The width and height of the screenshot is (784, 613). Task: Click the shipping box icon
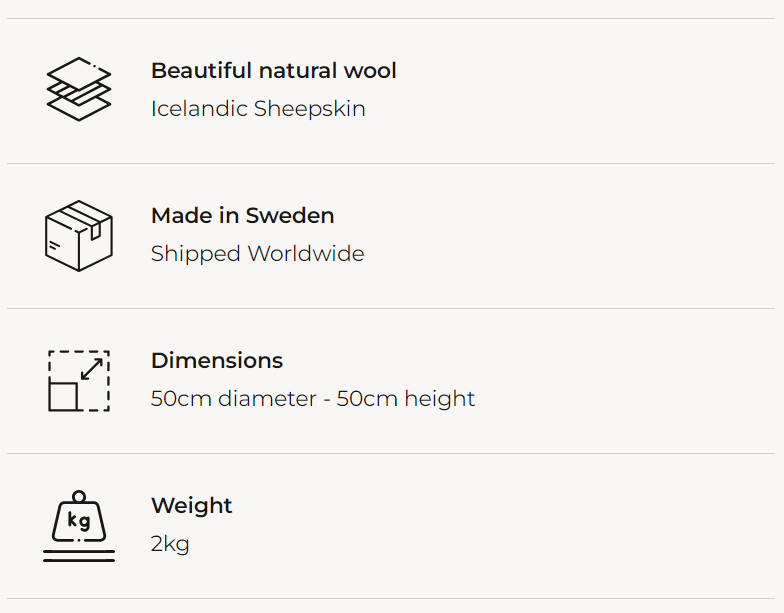[79, 235]
